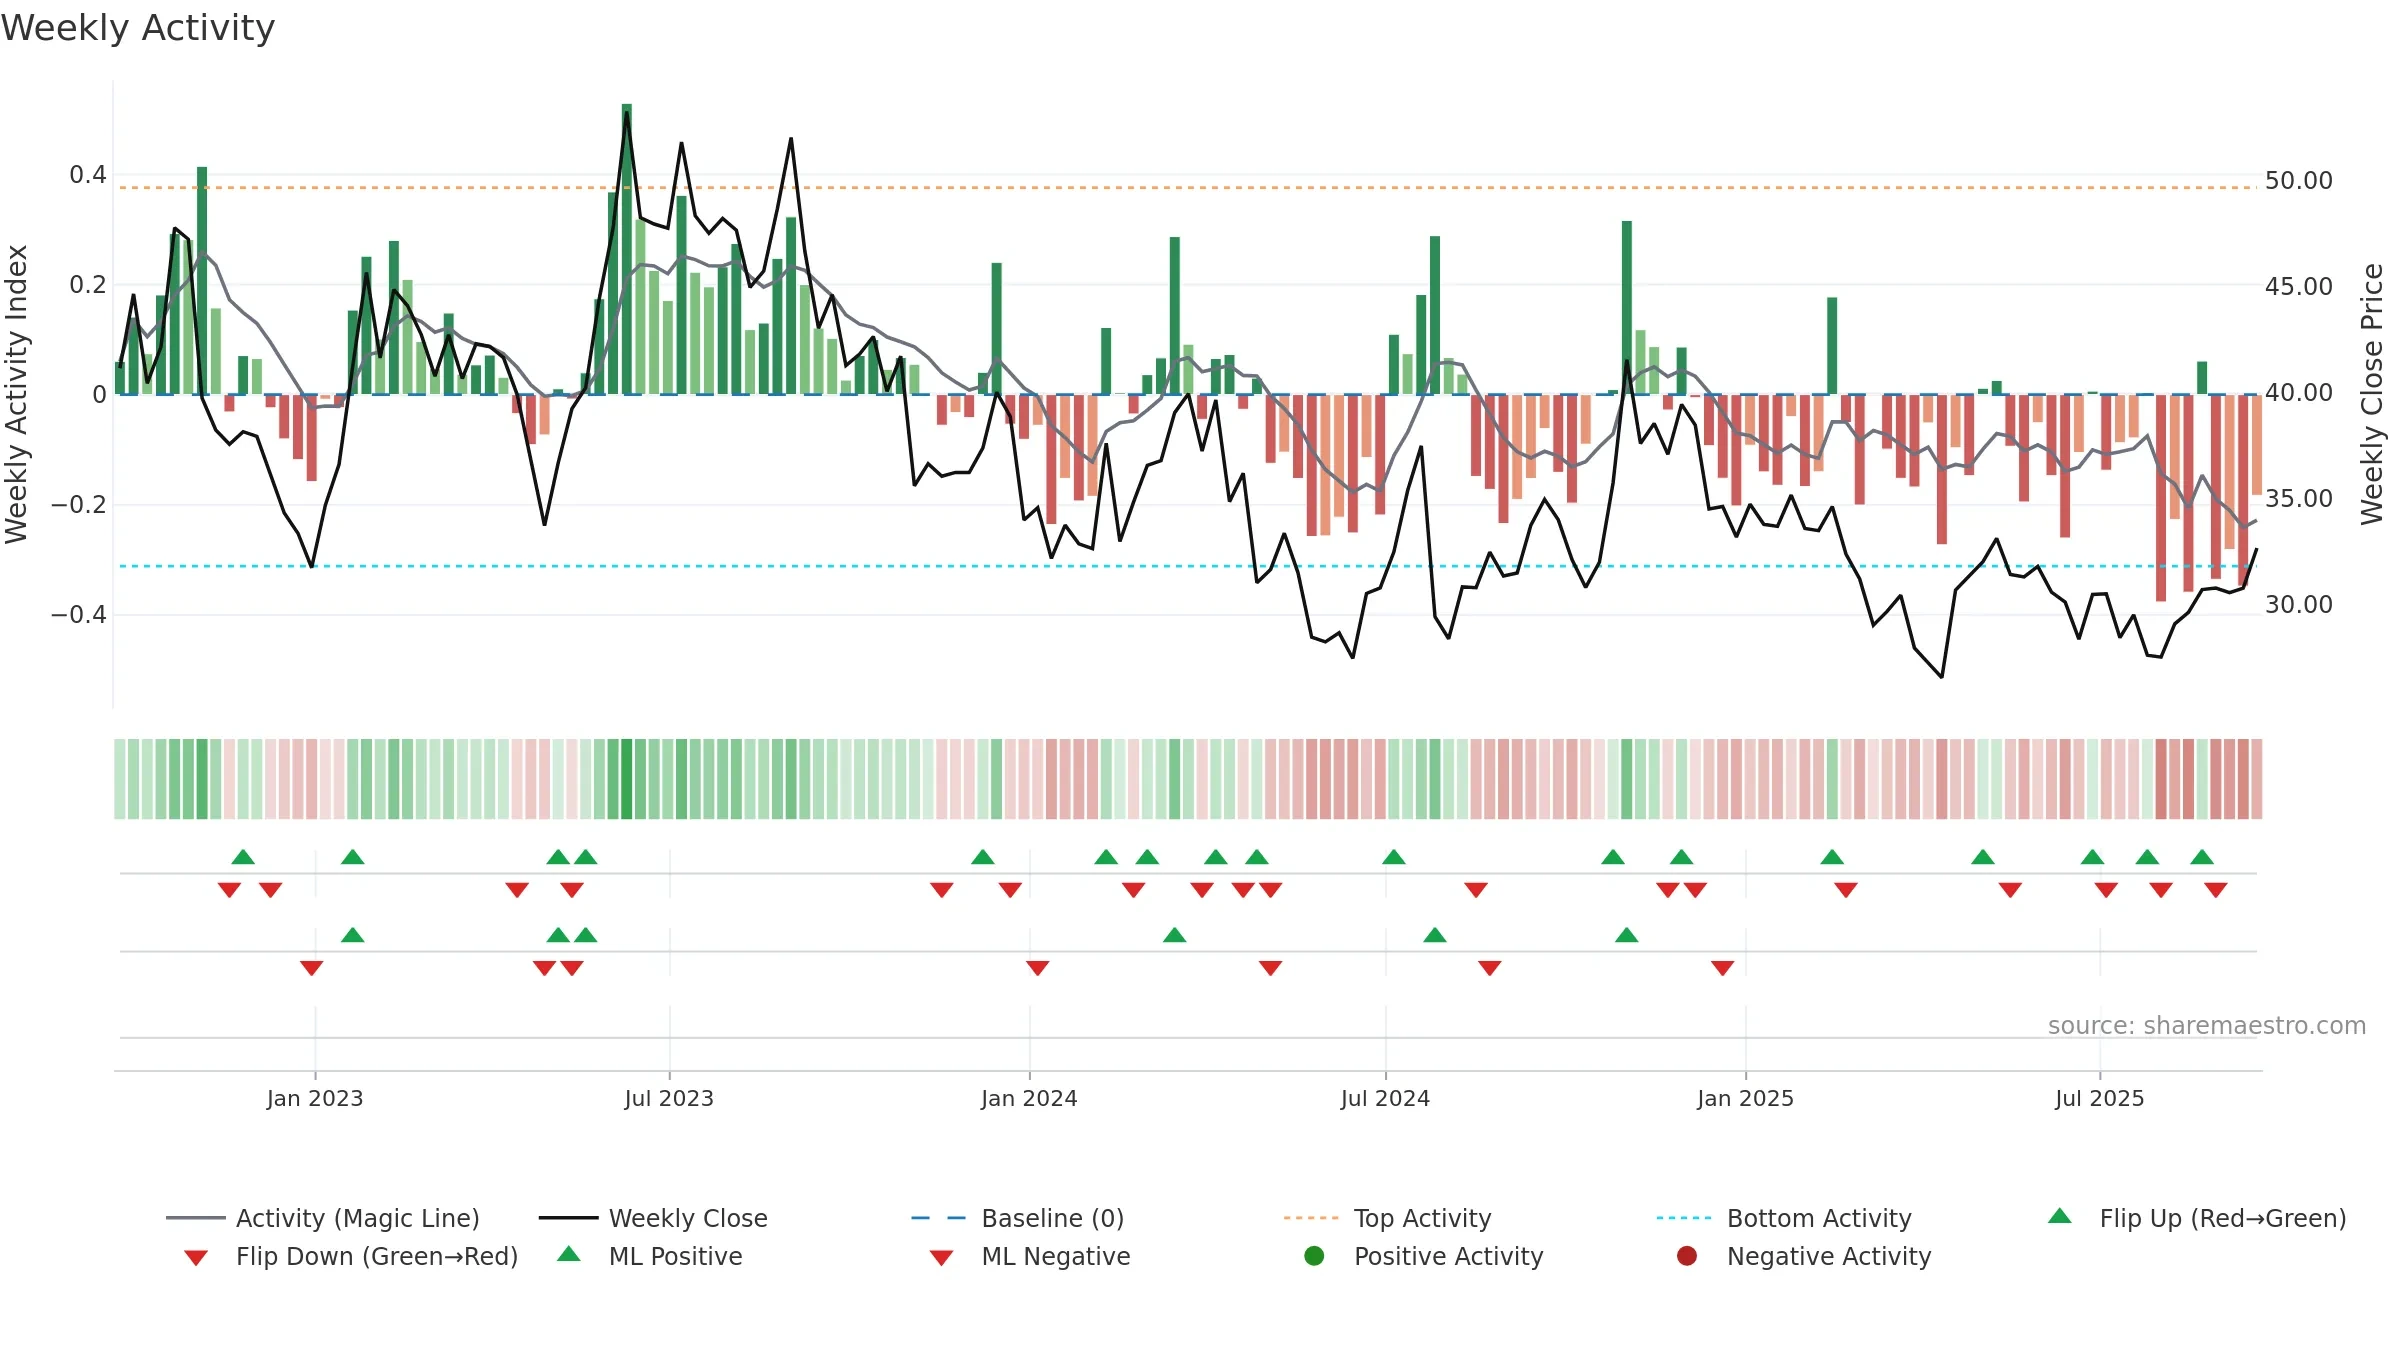This screenshot has width=2400, height=1350.
Task: Click the Jan 2025 x-axis label
Action: 1745,1098
